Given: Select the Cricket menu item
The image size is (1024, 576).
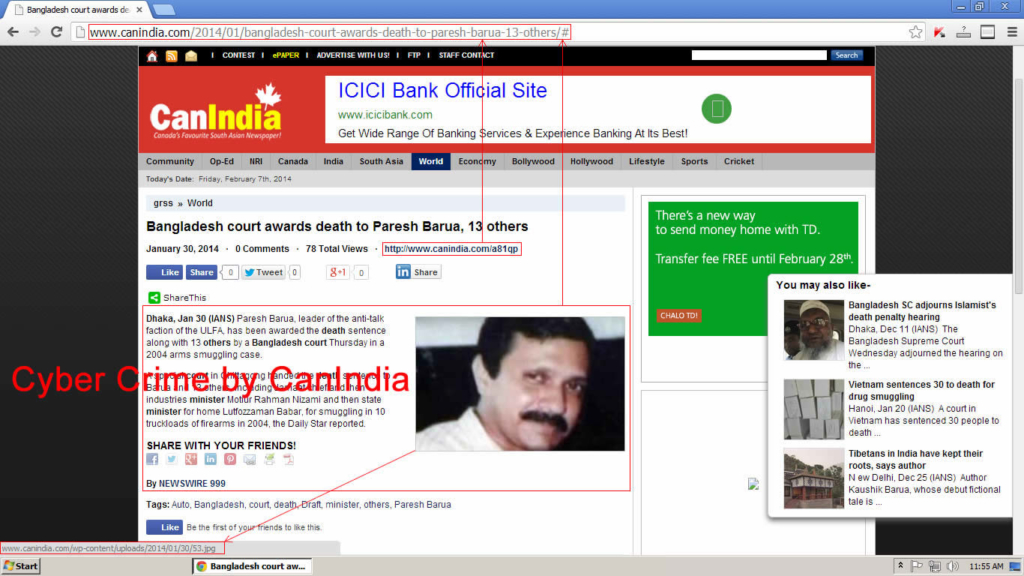Looking at the screenshot, I should click(x=738, y=161).
